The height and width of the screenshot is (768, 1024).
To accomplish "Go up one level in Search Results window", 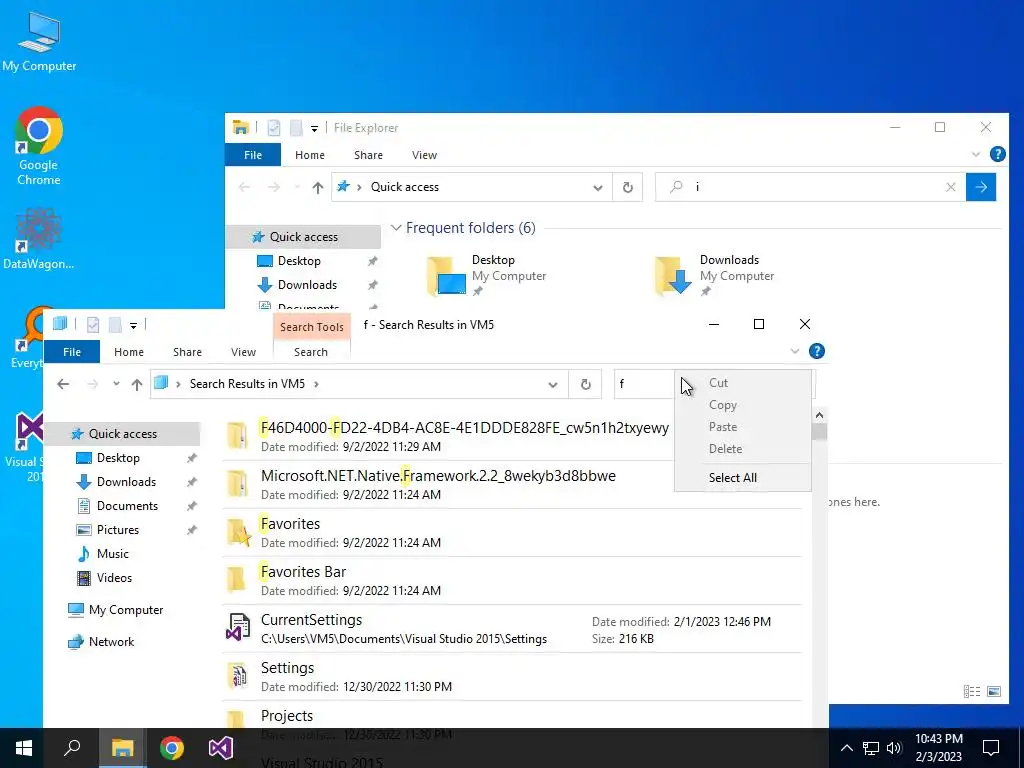I will pos(136,384).
